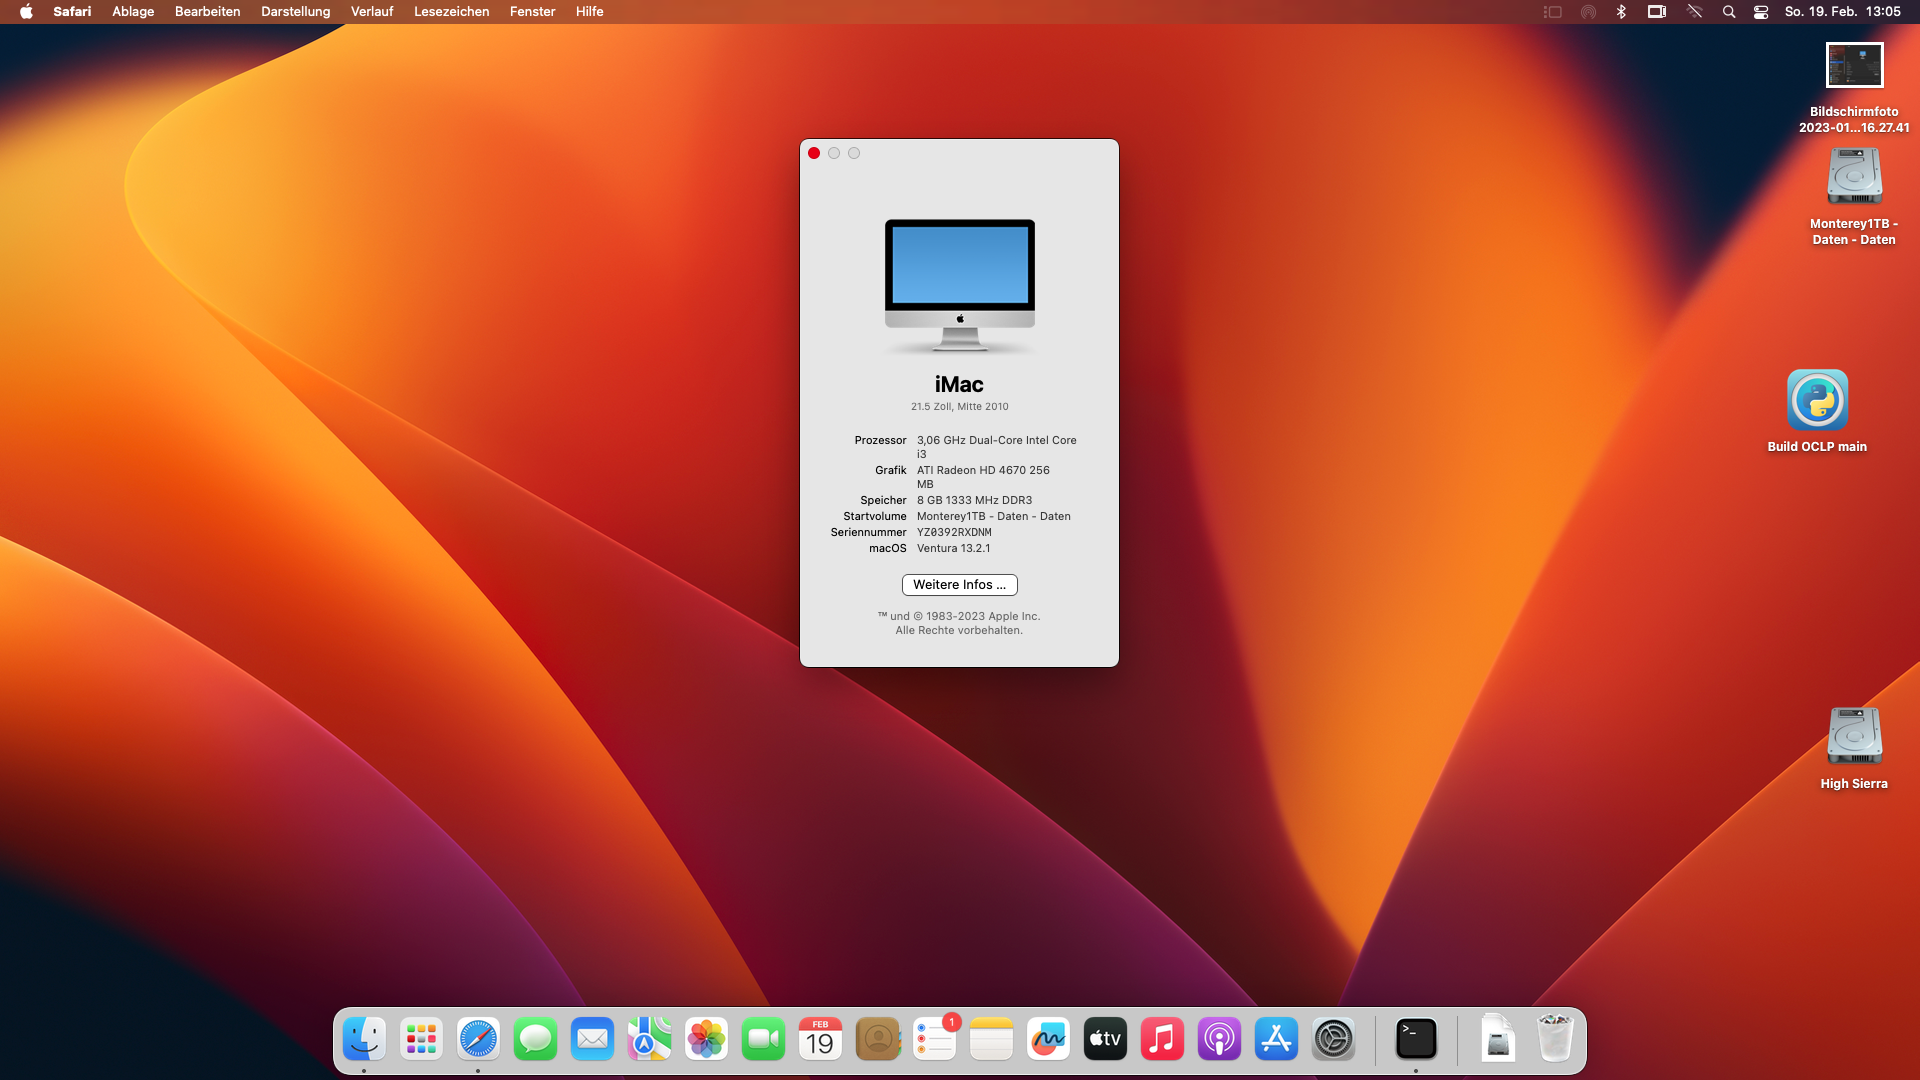Open the Lesezeichen menu
This screenshot has height=1080, width=1920.
tap(451, 12)
